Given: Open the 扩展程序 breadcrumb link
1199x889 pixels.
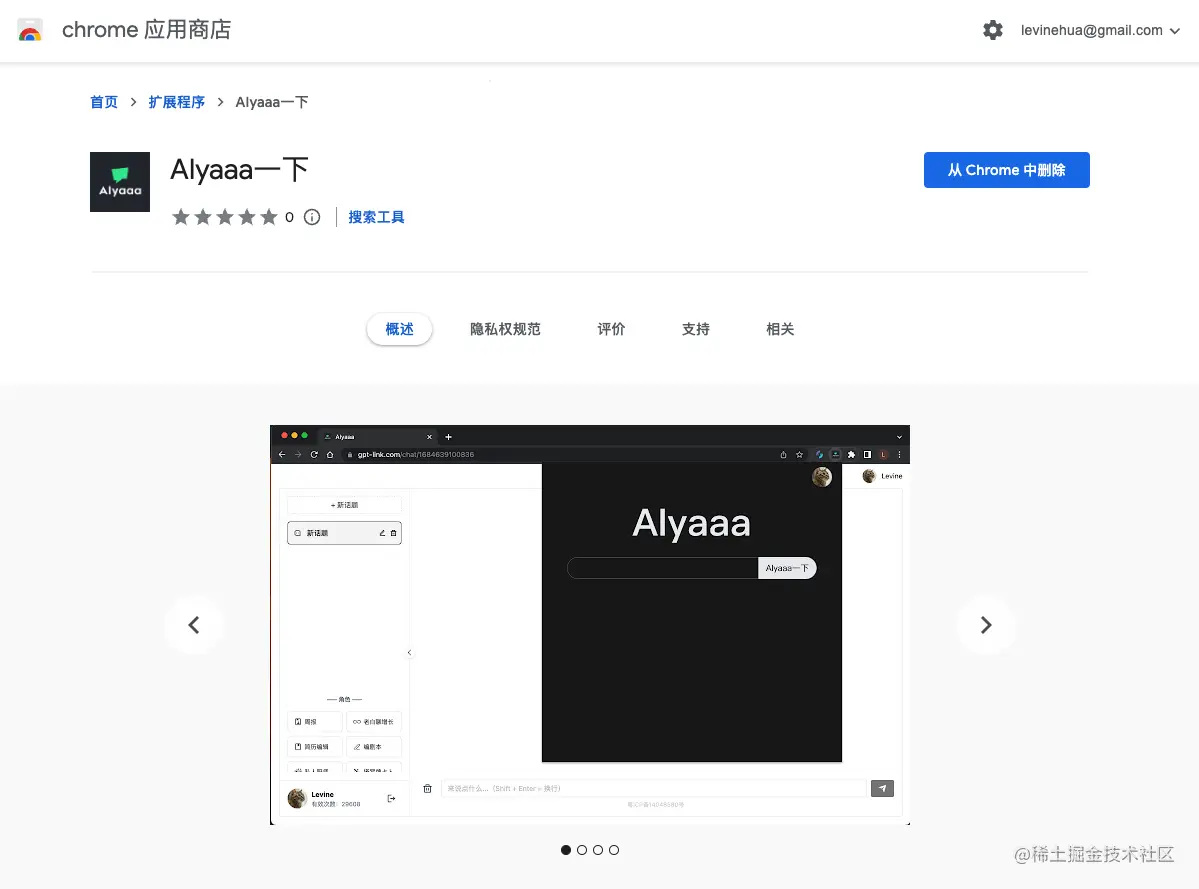Looking at the screenshot, I should pyautogui.click(x=177, y=102).
